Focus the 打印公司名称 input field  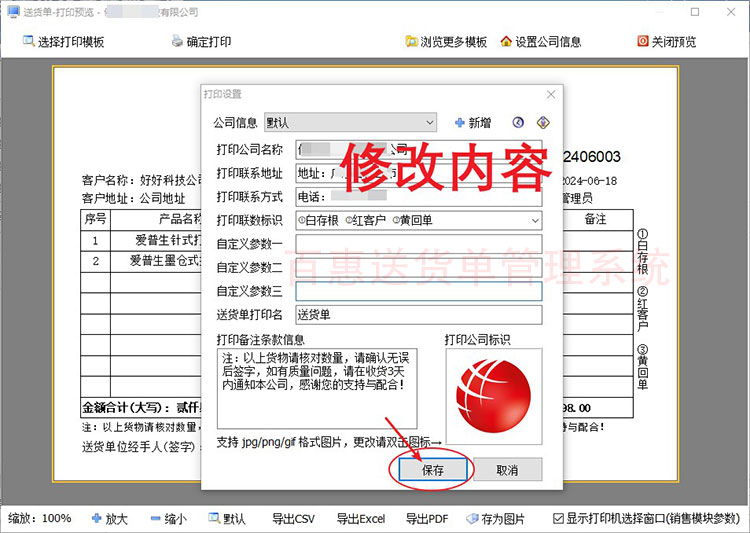coord(419,149)
